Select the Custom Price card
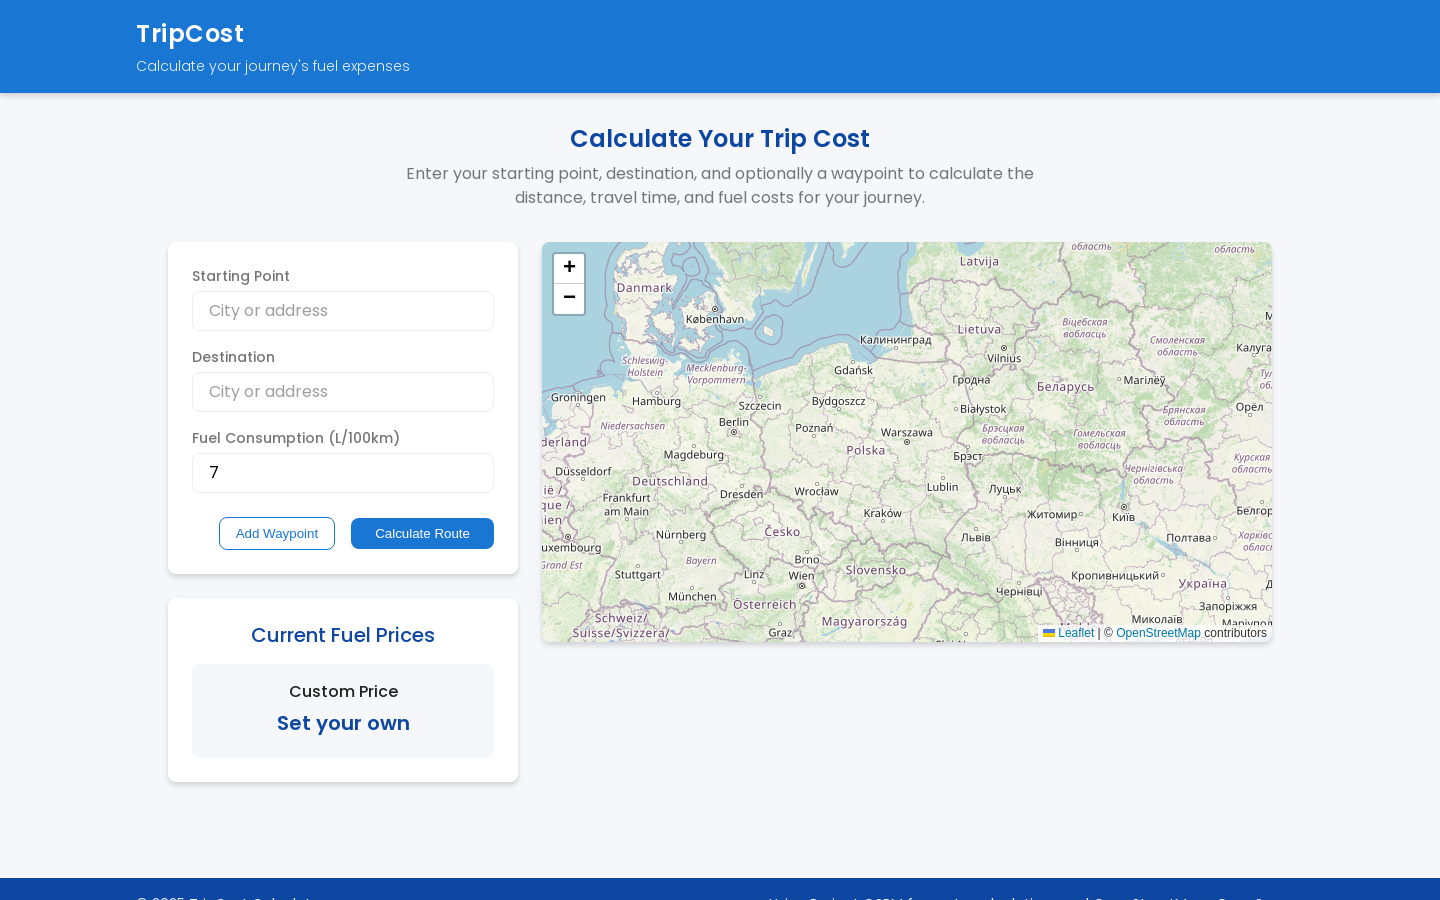This screenshot has width=1440, height=900. pos(343,711)
